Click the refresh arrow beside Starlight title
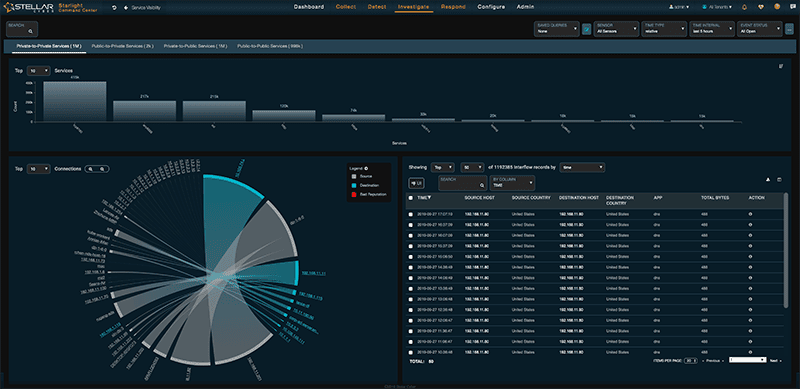800x389 pixels. click(114, 7)
